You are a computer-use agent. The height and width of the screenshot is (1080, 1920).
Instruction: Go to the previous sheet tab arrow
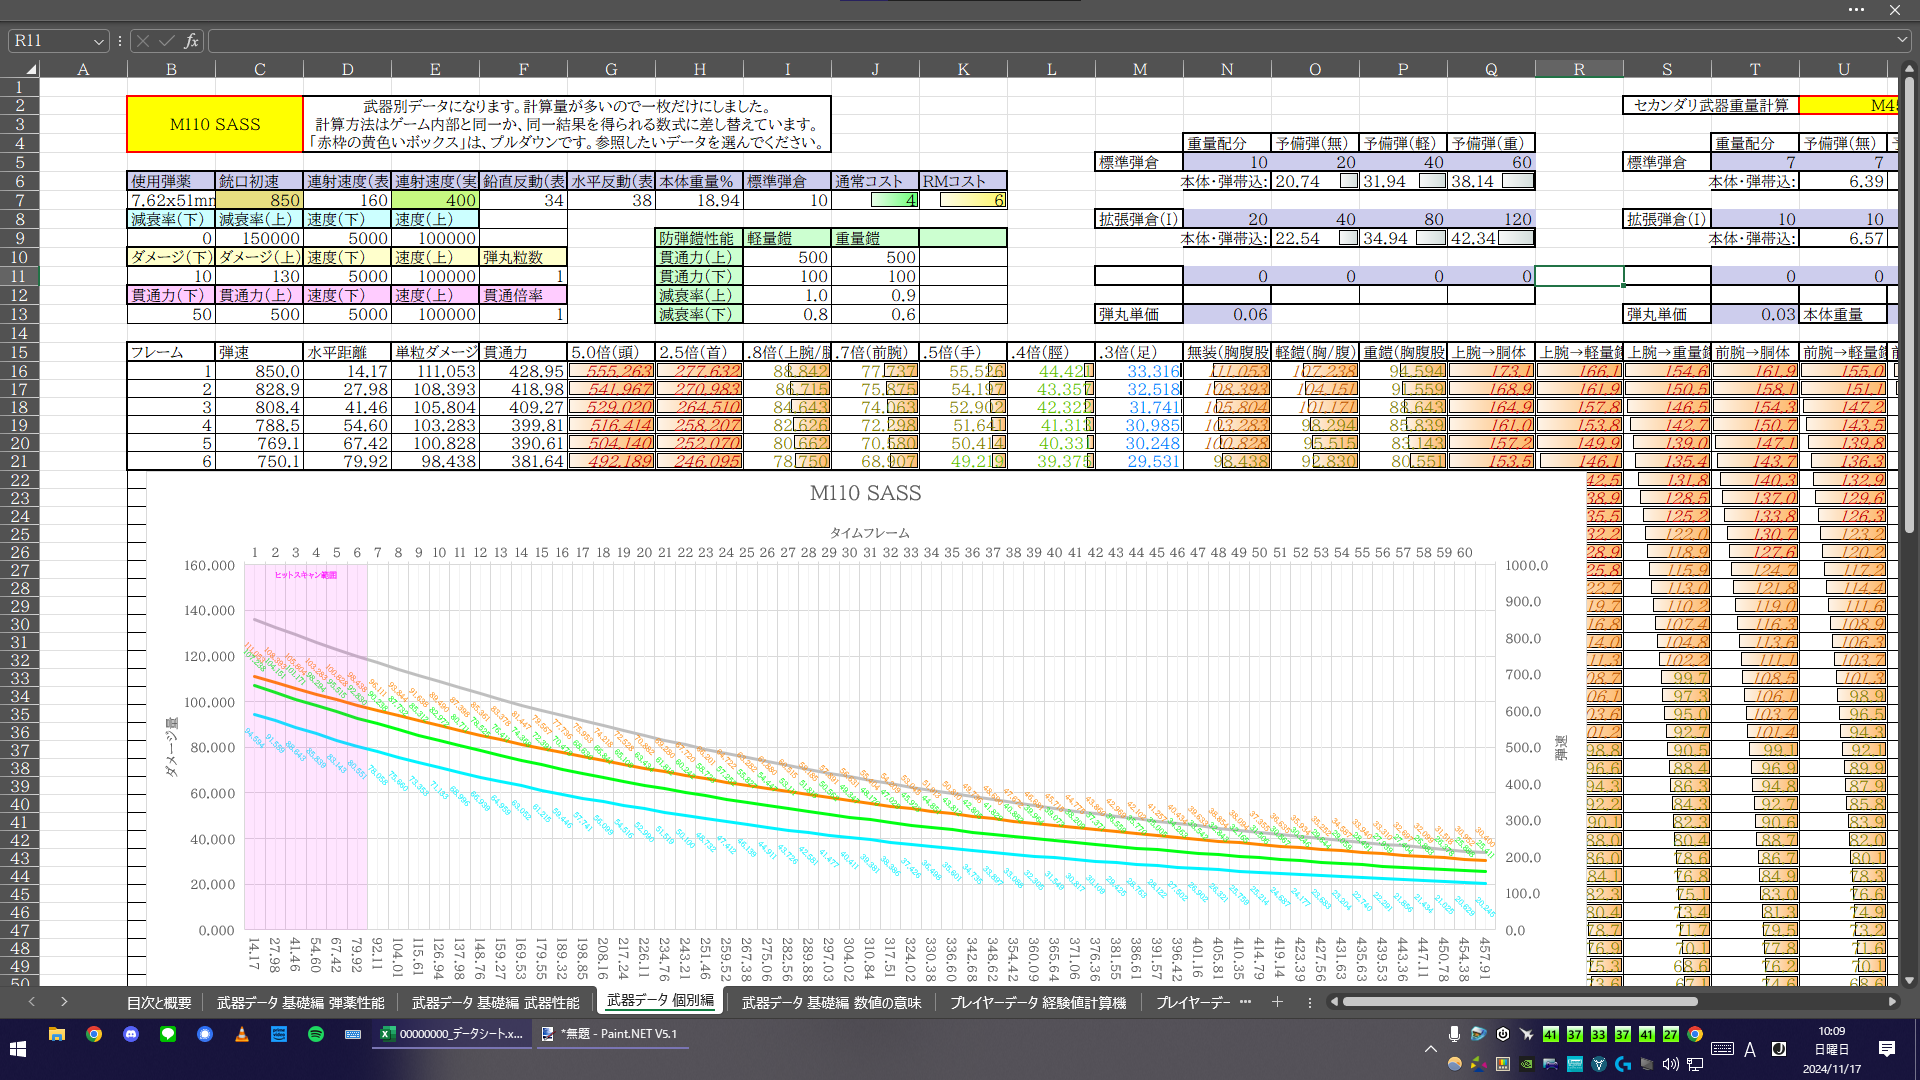pos(32,1001)
